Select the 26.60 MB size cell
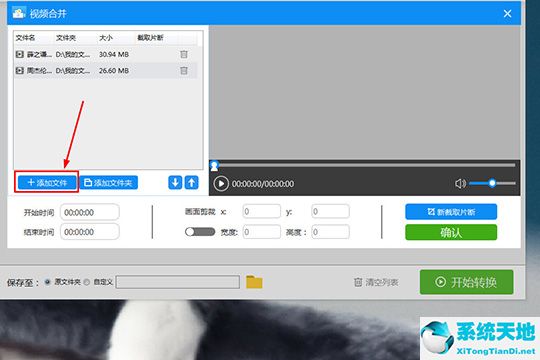 pos(114,71)
